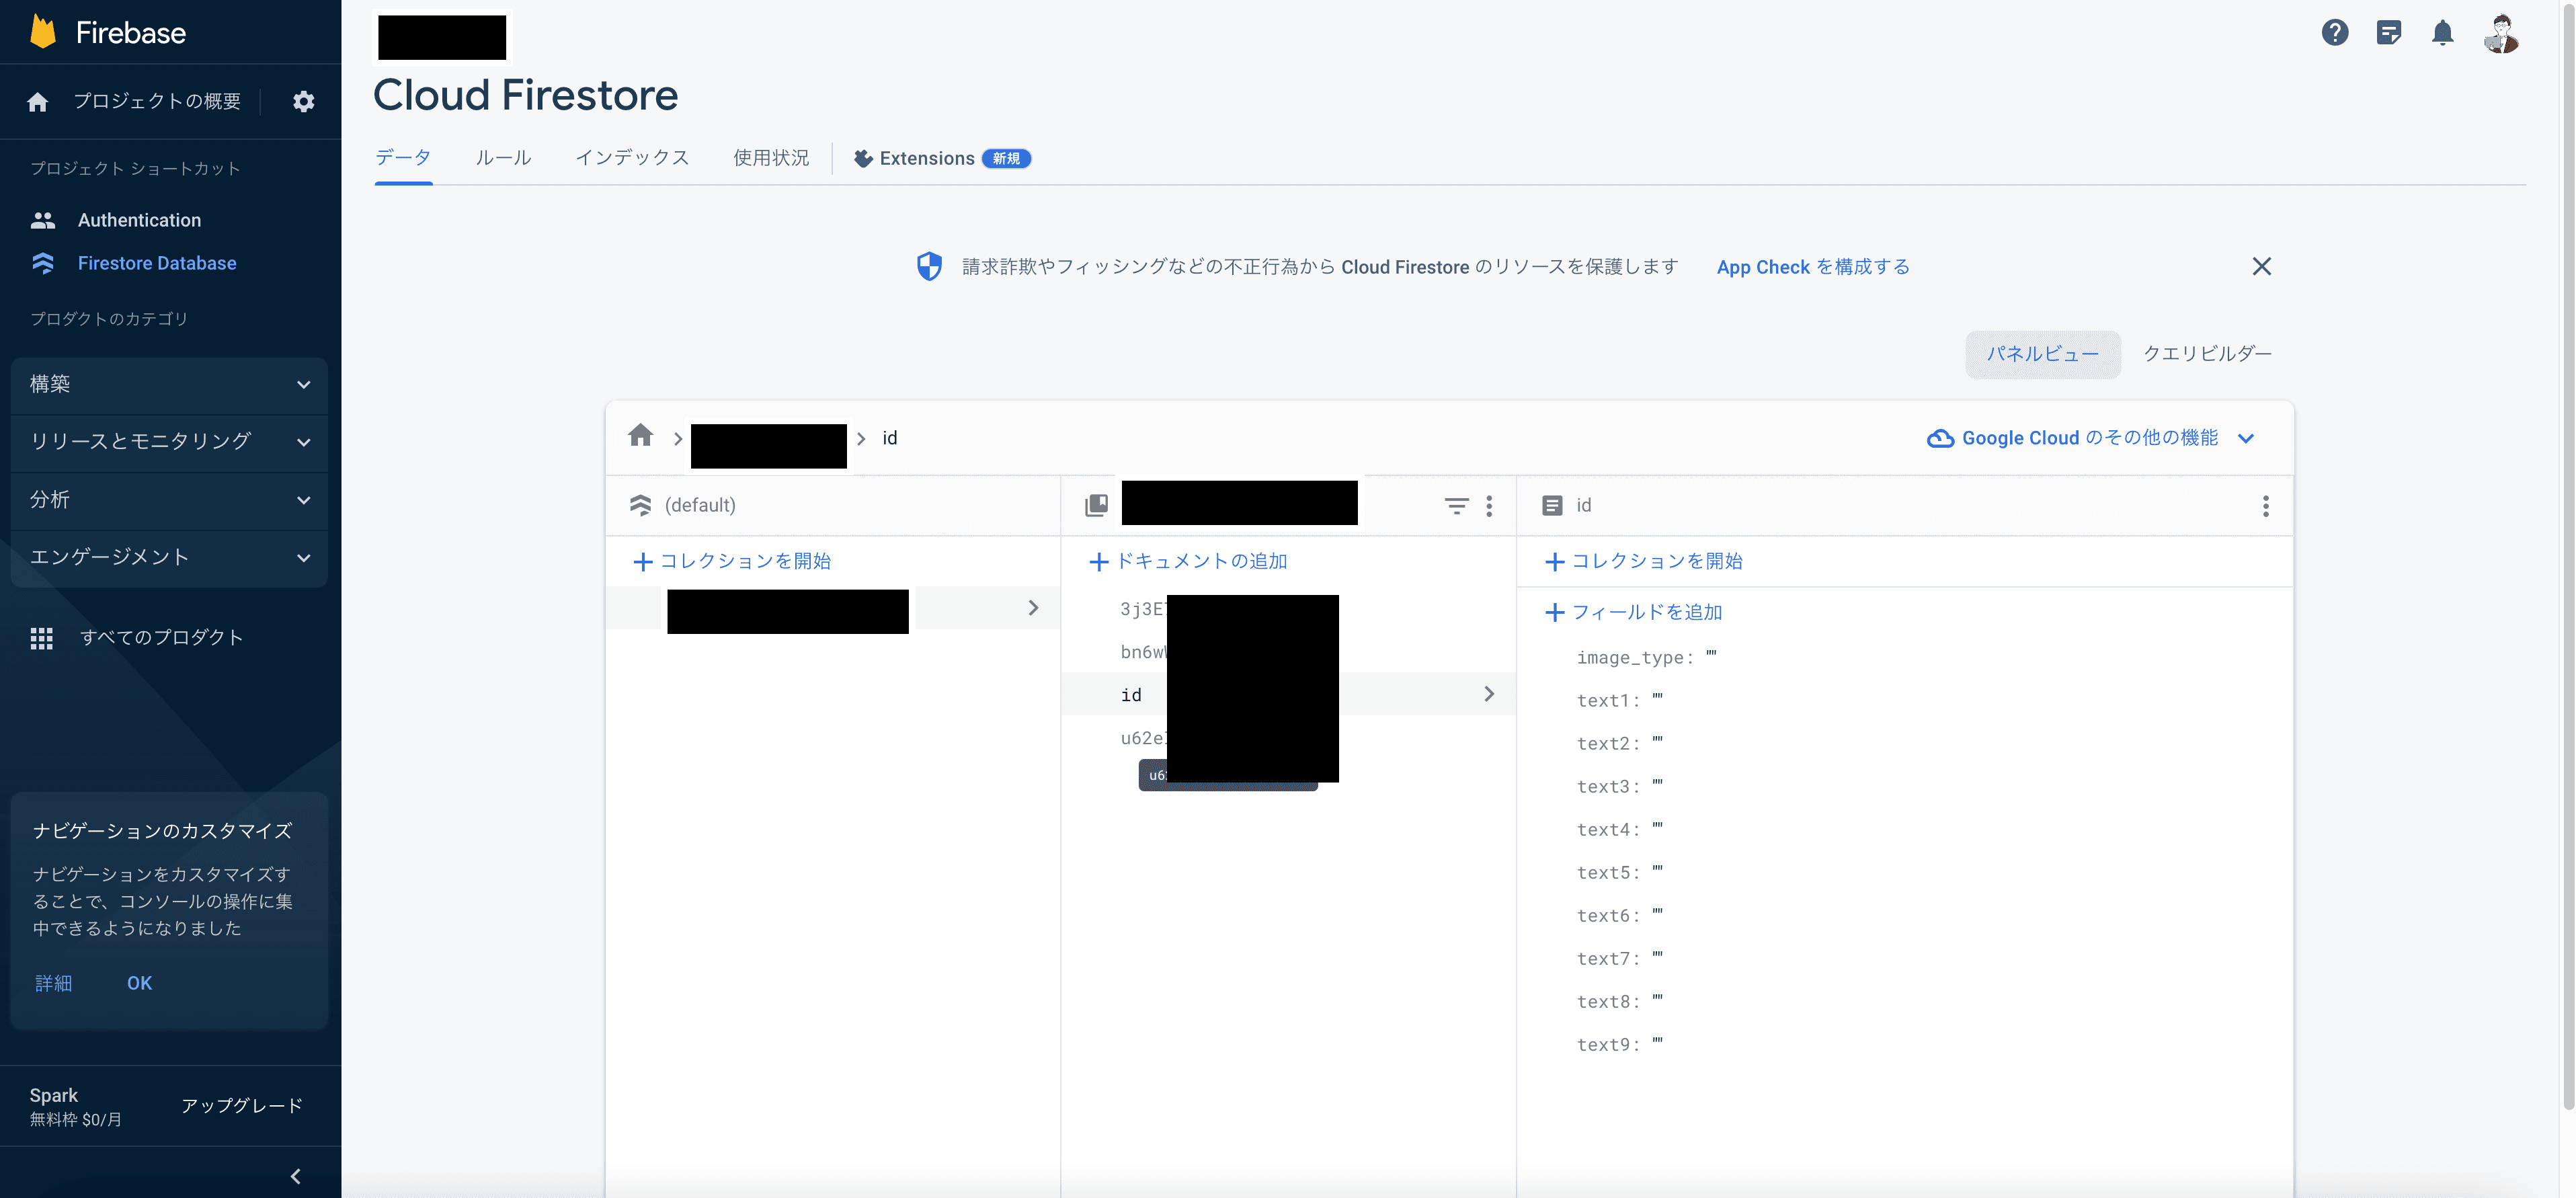Viewport: 2576px width, 1198px height.
Task: Click the Google Cloud icon
Action: (x=1940, y=438)
